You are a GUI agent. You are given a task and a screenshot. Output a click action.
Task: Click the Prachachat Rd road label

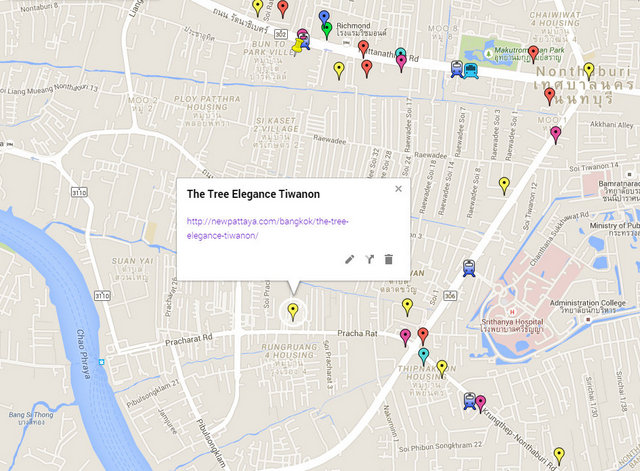coord(189,340)
